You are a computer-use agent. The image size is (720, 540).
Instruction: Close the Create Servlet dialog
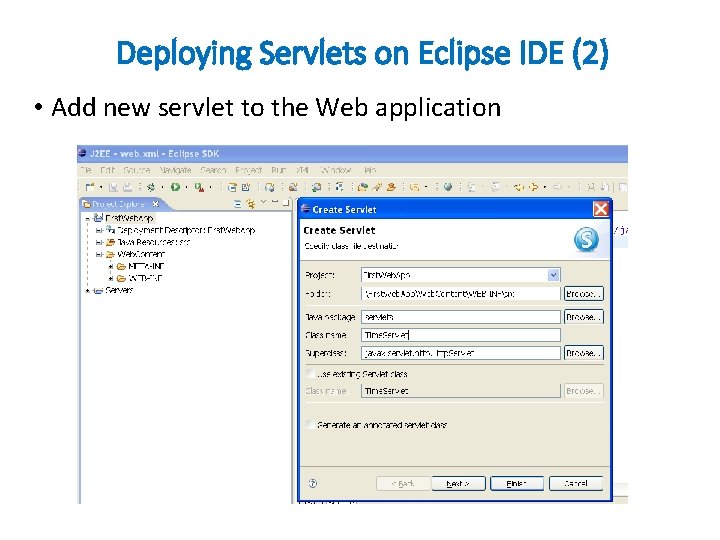tap(601, 209)
